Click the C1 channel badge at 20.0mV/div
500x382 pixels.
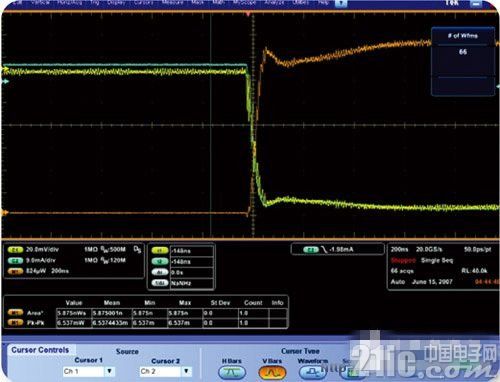point(15,250)
